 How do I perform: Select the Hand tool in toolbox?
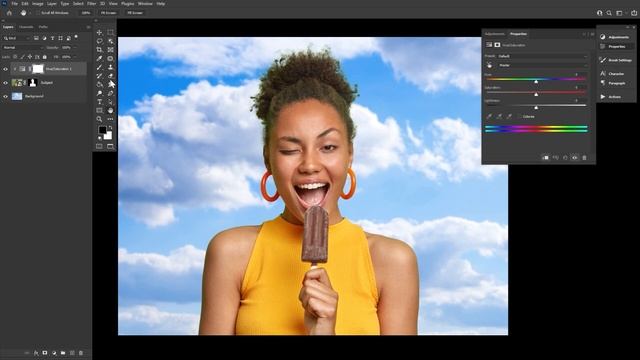pos(110,110)
